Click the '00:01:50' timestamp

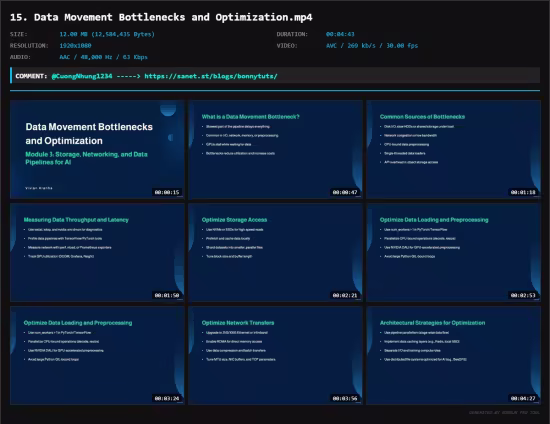point(167,295)
